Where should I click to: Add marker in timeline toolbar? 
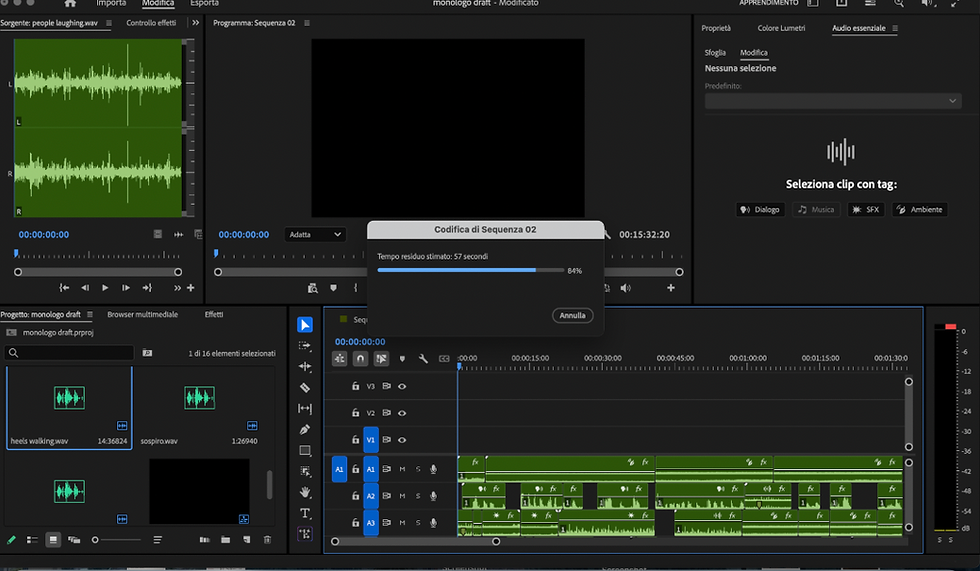[x=402, y=359]
